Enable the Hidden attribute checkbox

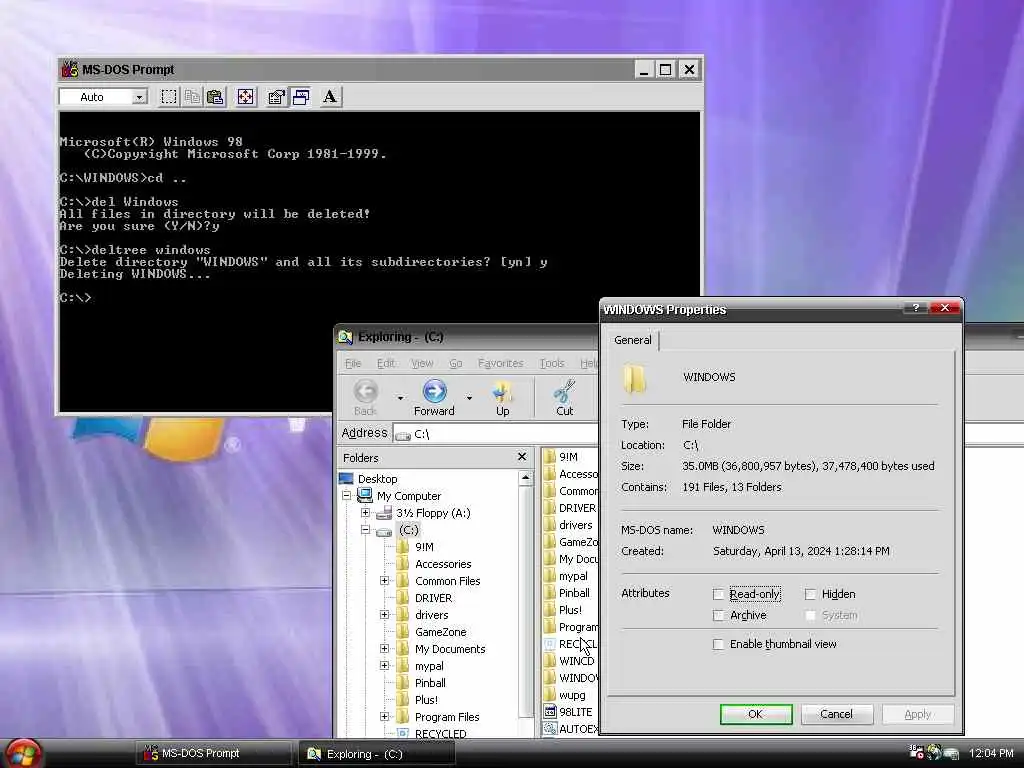(x=810, y=594)
